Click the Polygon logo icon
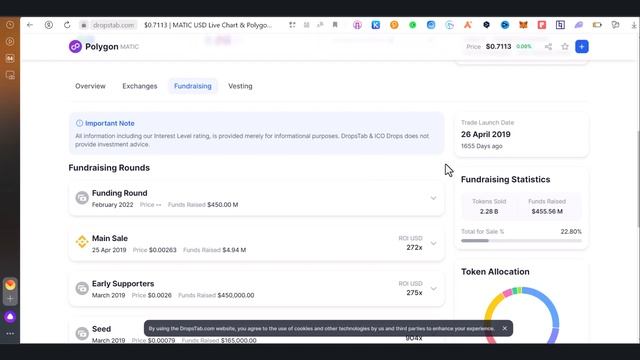 (75, 47)
